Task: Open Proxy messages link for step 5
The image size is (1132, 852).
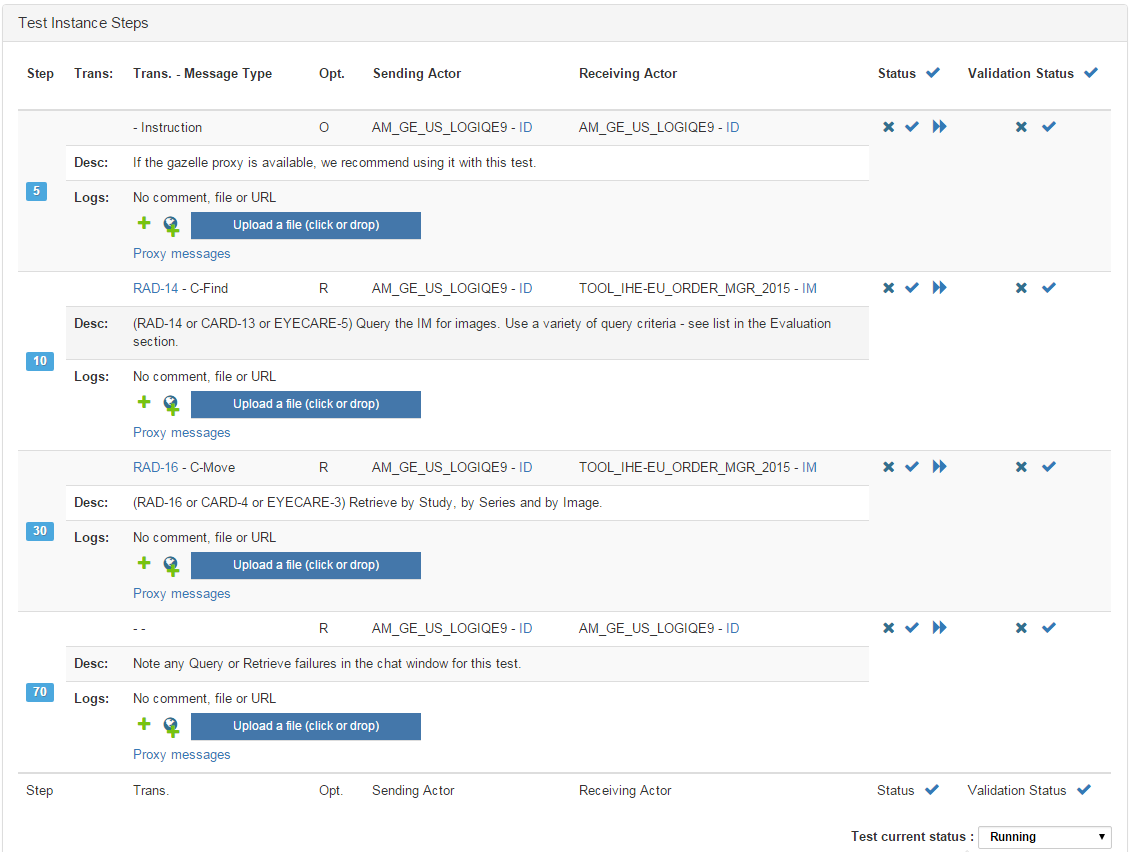Action: pyautogui.click(x=181, y=254)
